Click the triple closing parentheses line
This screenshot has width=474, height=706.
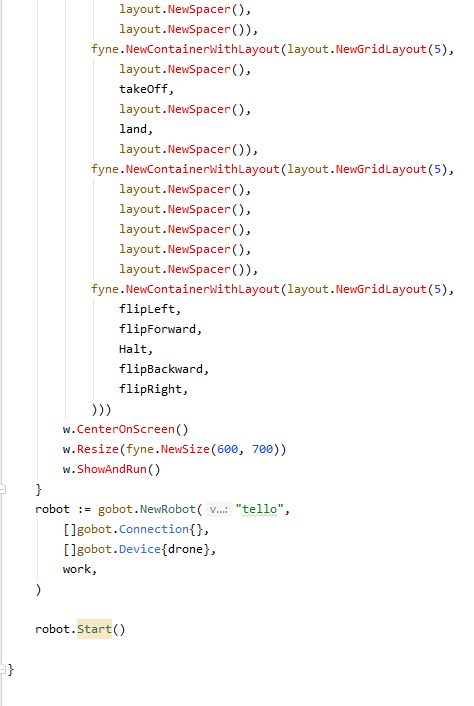point(101,409)
